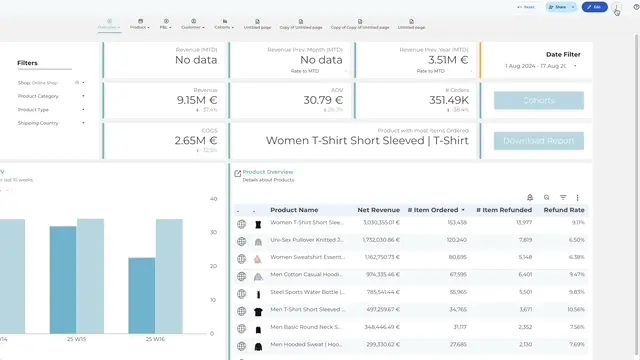Click the Reset button in header
The height and width of the screenshot is (360, 640).
526,7
